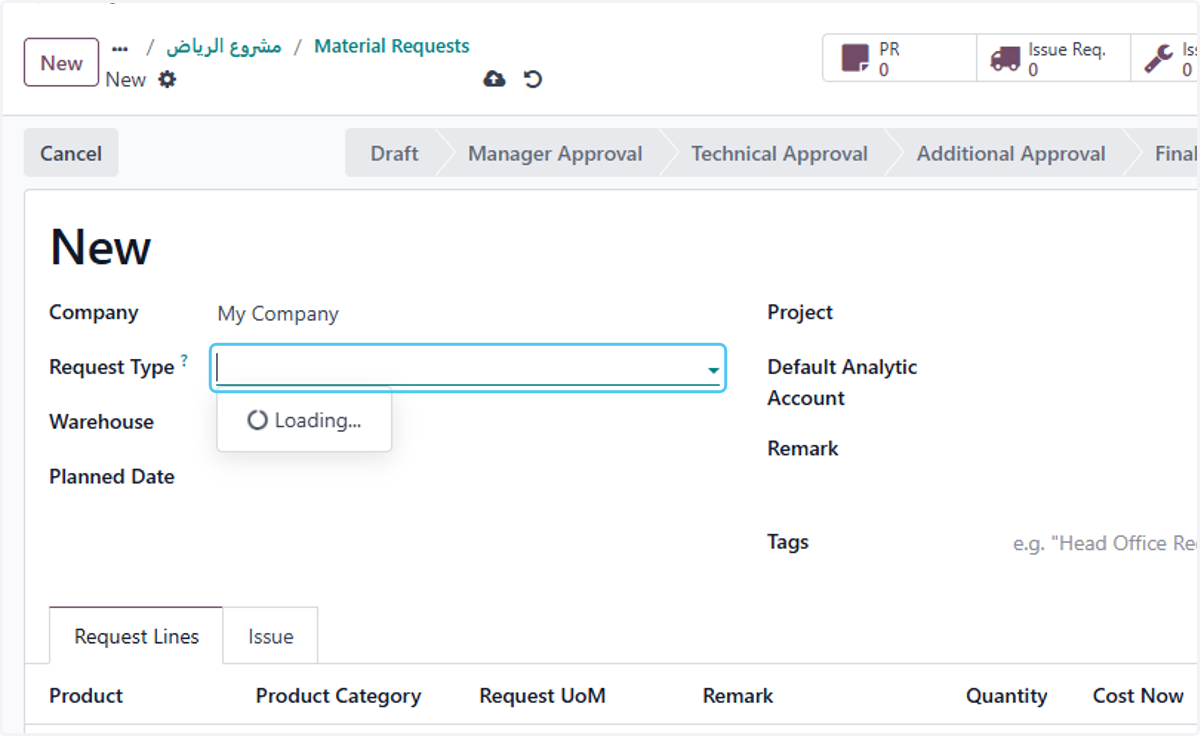Click the breadcrumb ellipsis menu
This screenshot has height=736, width=1200.
120,48
